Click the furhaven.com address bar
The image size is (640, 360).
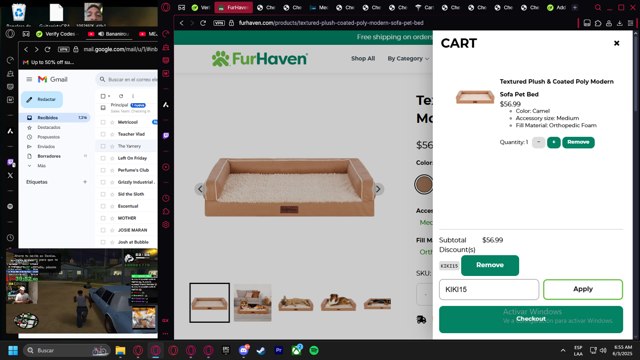point(331,23)
